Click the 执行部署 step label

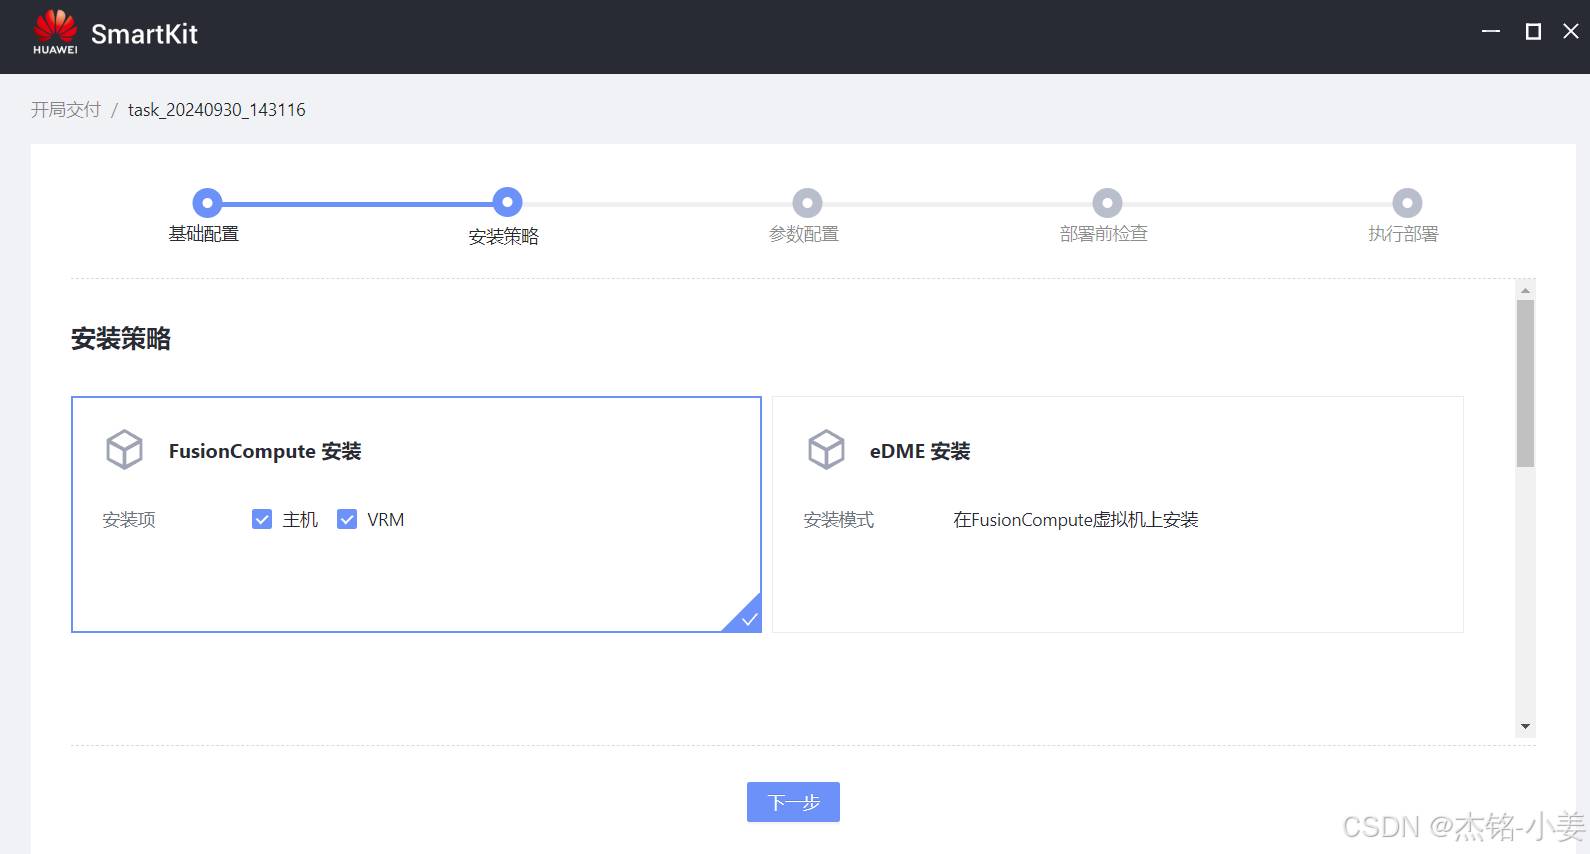coord(1404,234)
